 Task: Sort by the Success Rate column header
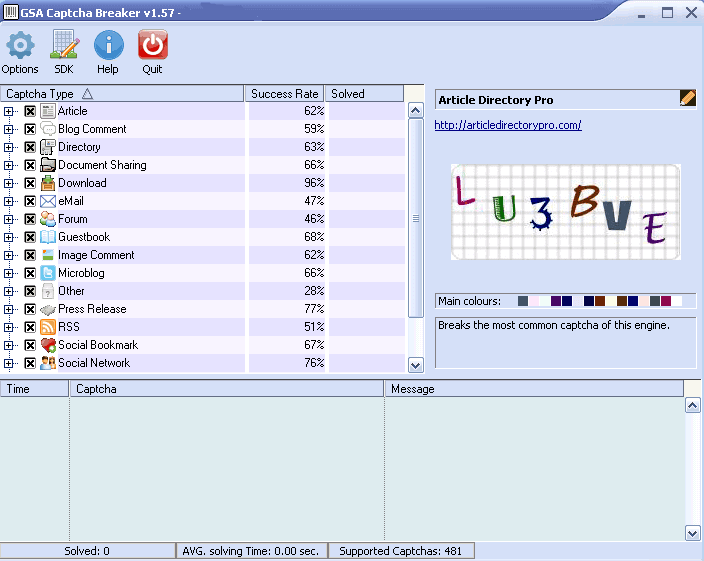pyautogui.click(x=284, y=93)
